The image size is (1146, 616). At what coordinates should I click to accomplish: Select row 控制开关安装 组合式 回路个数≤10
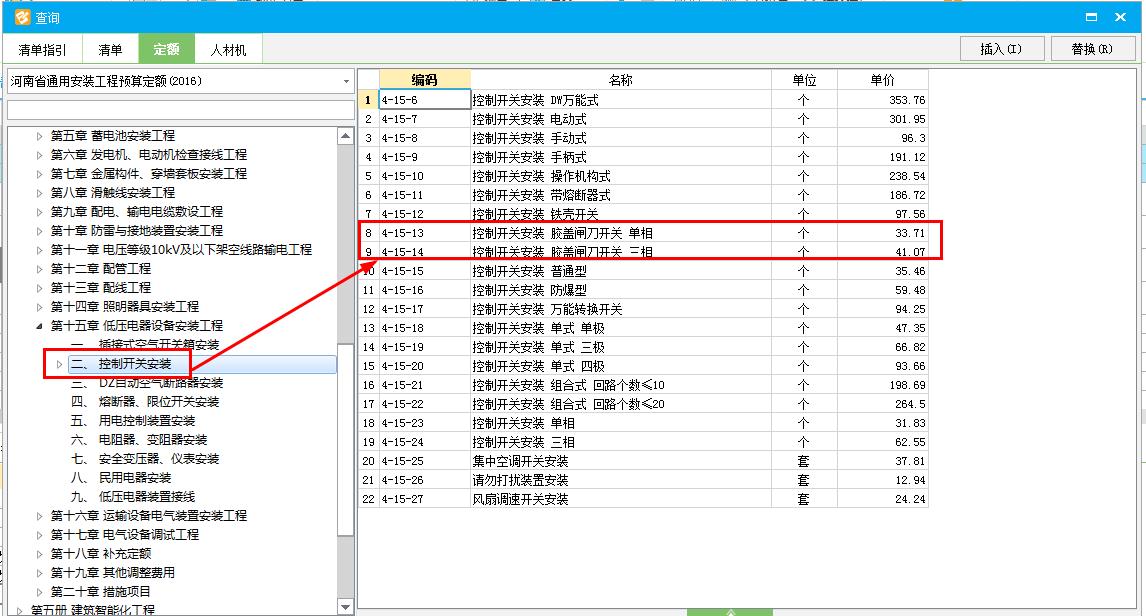pos(643,385)
